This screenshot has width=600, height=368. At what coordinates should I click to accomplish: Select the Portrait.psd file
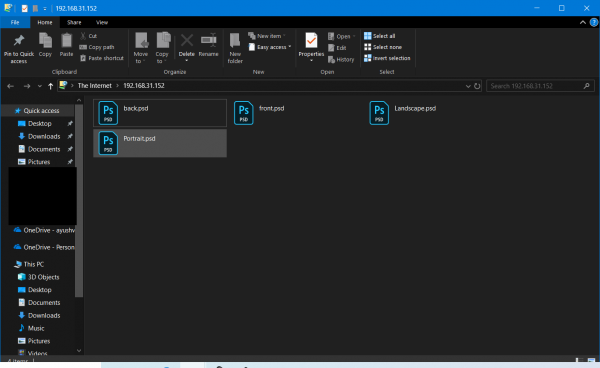point(160,143)
